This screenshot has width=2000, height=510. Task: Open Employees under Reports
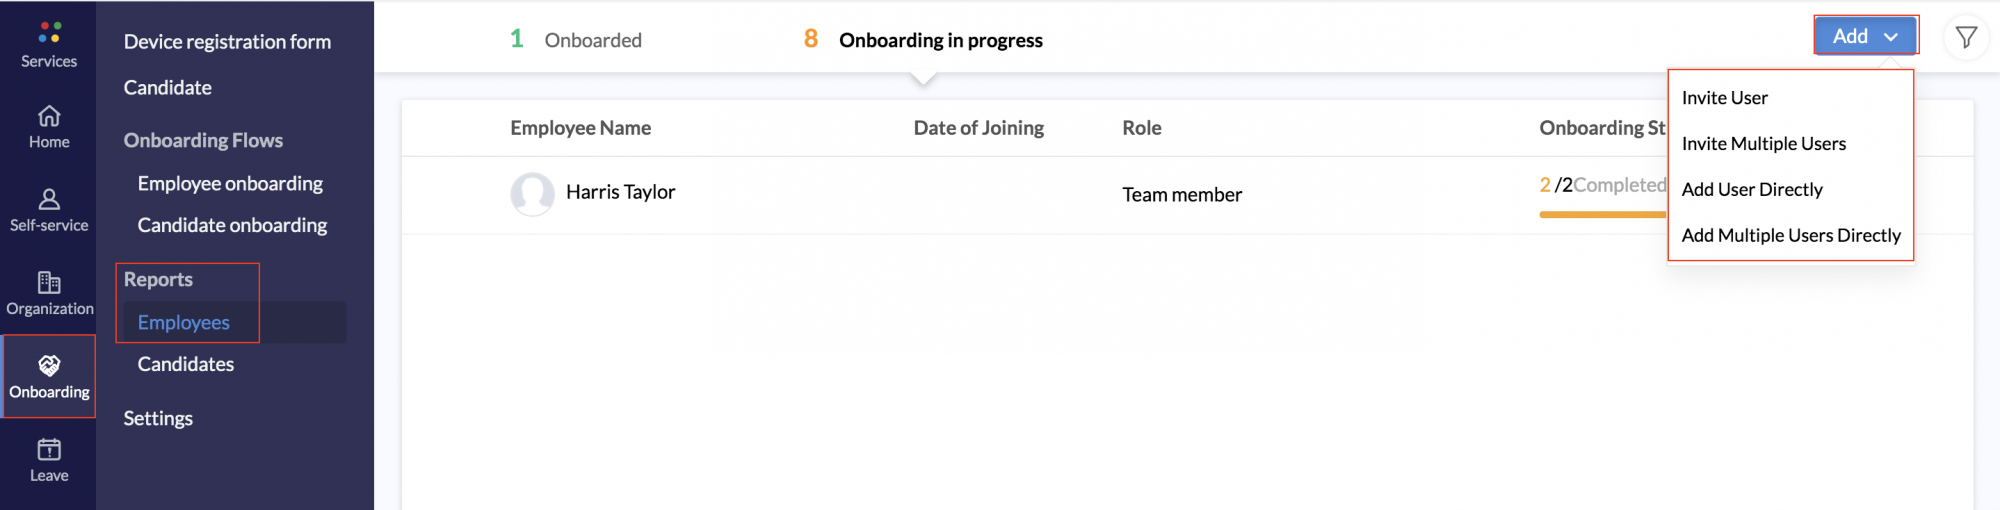pos(184,323)
